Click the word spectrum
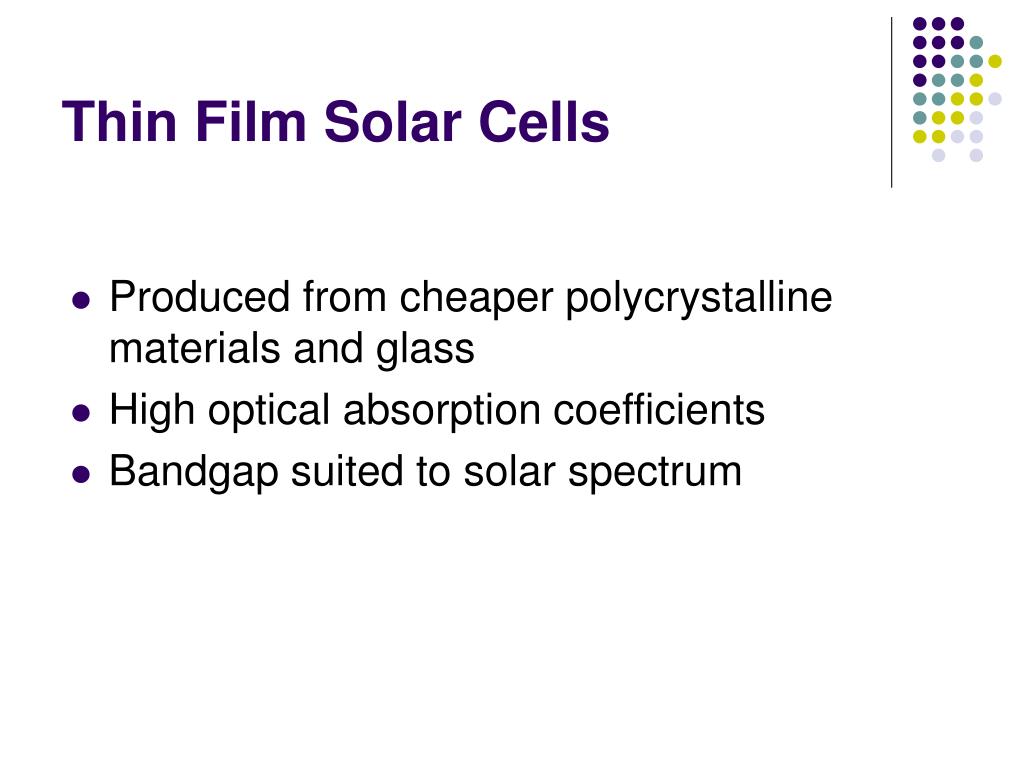Screen dimensions: 1024x768 [655, 473]
